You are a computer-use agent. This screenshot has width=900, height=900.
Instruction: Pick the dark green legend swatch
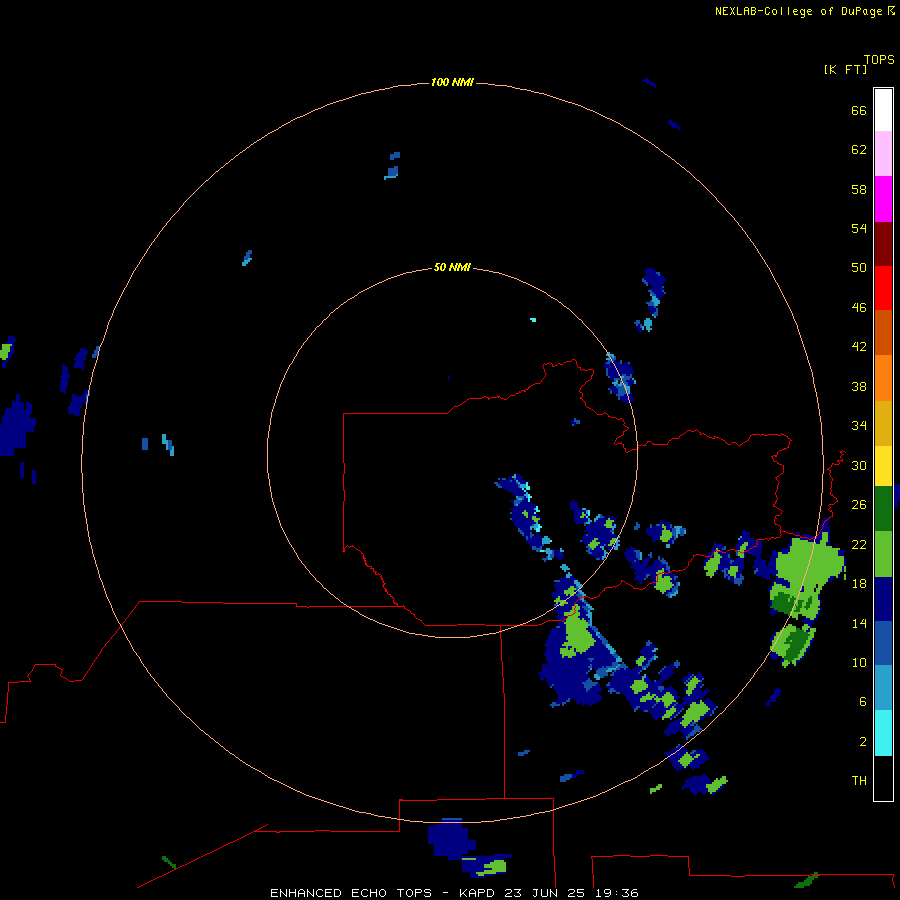coord(883,509)
